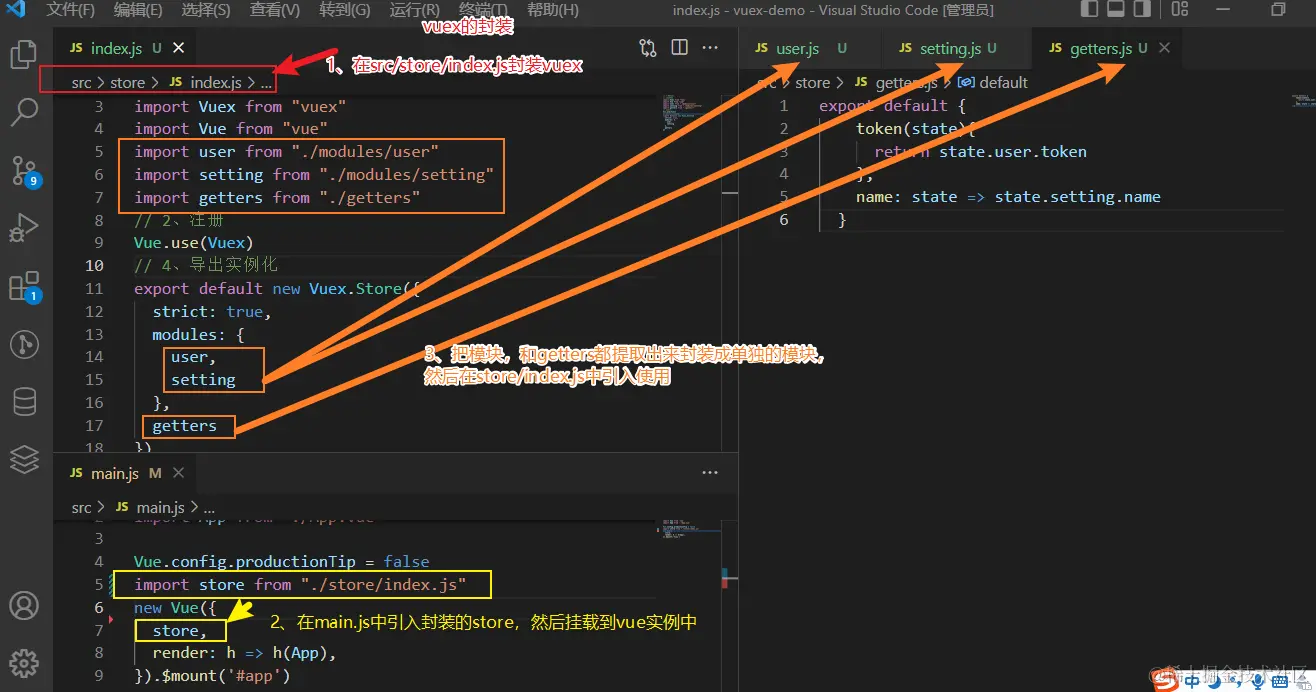Open the 文件(F) menu
This screenshot has height=692, width=1316.
(70, 10)
